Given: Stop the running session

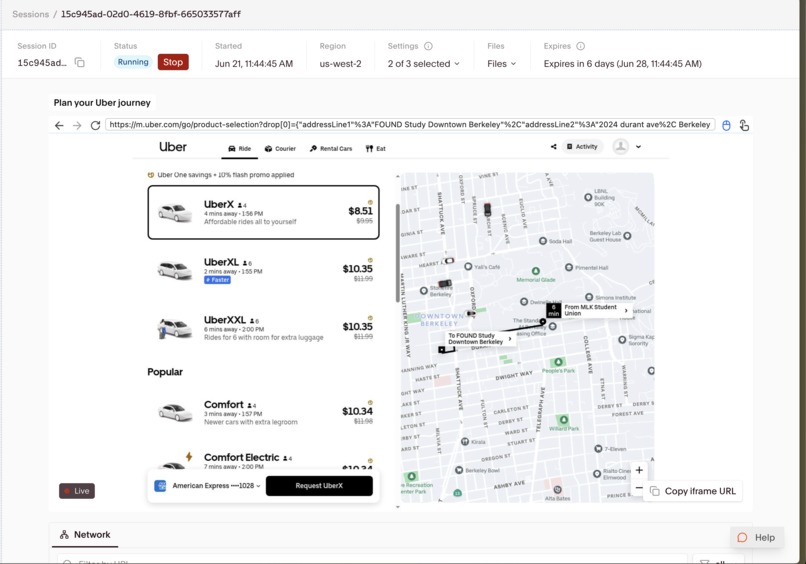Looking at the screenshot, I should pyautogui.click(x=173, y=62).
